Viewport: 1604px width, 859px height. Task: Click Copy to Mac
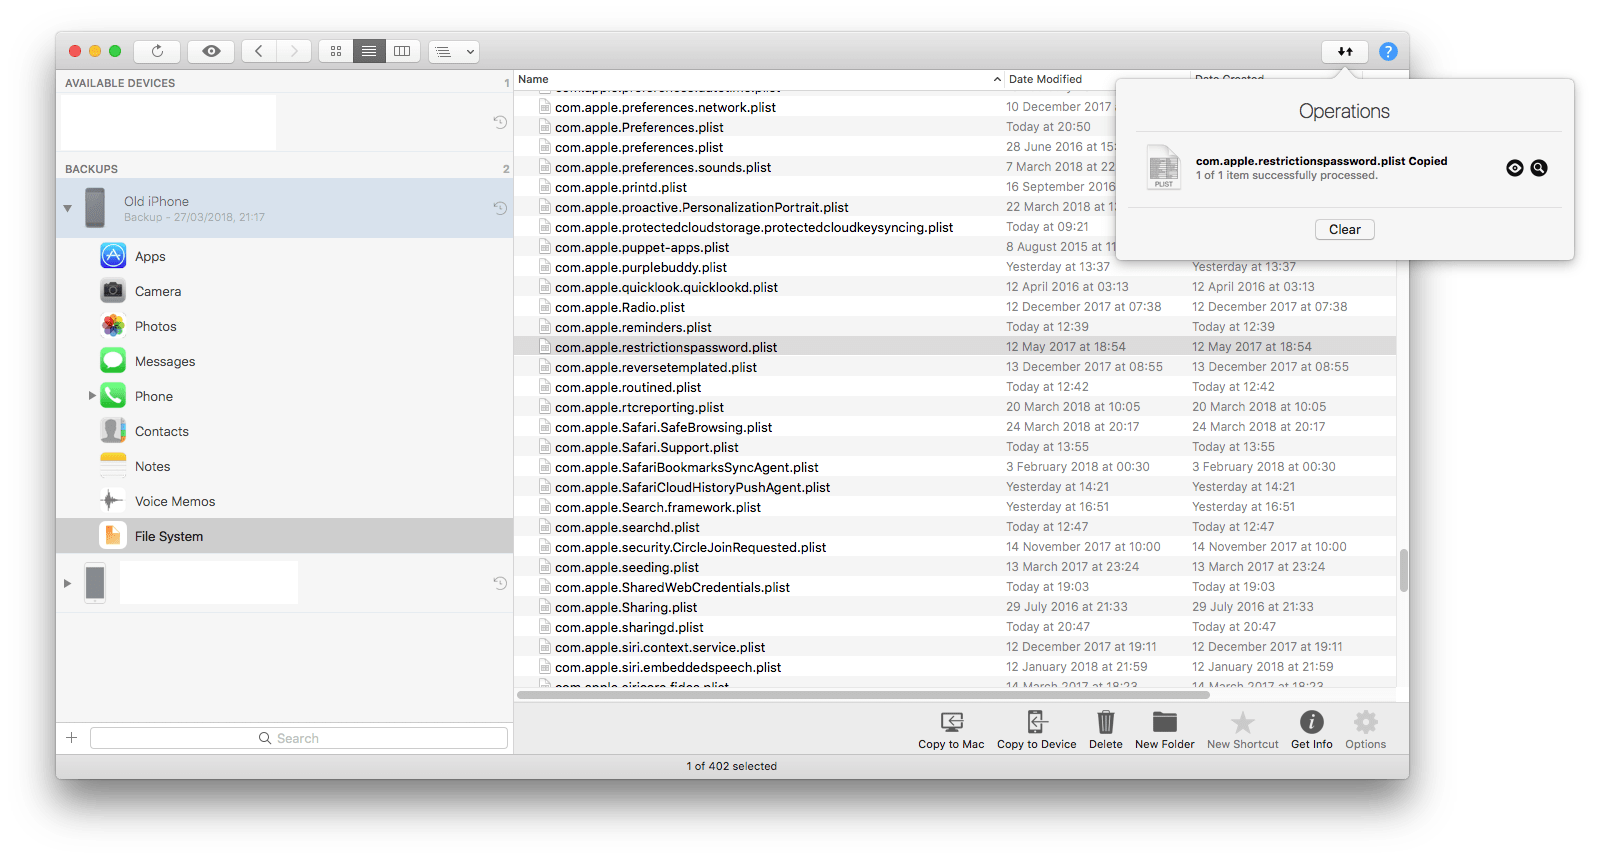click(951, 730)
